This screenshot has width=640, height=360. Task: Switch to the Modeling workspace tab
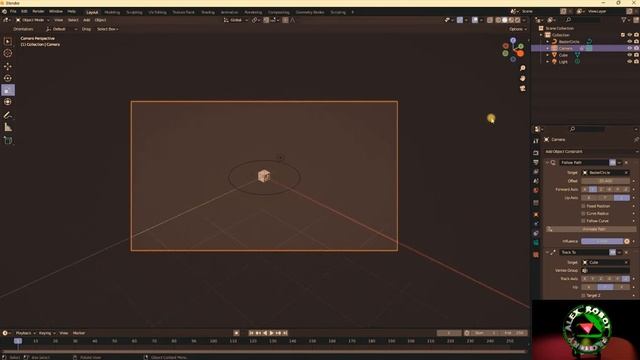pos(112,12)
